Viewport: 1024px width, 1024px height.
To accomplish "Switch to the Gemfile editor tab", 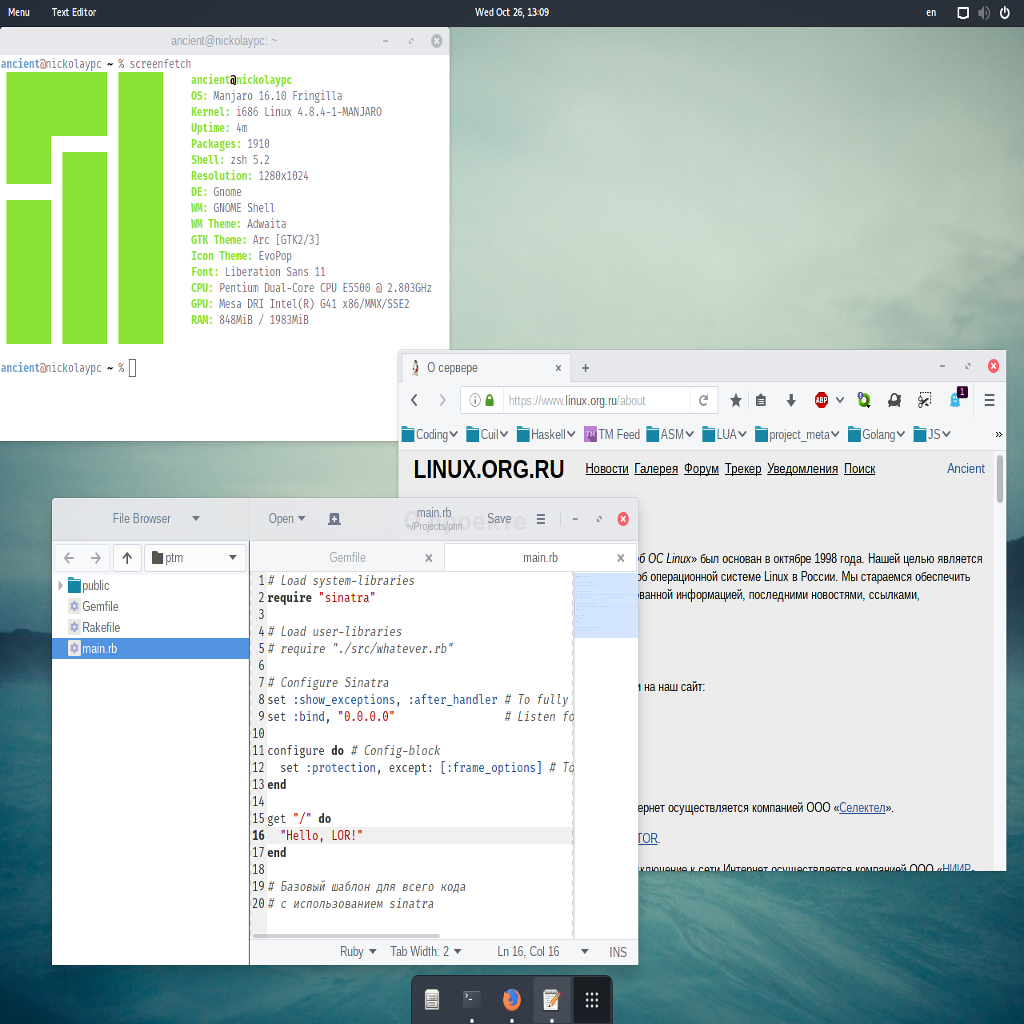I will 347,558.
